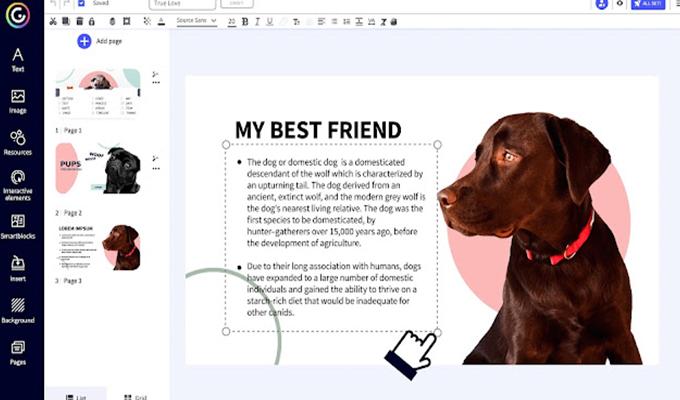The image size is (680, 400).
Task: Select the Page 3 thumbnail
Action: 98,247
